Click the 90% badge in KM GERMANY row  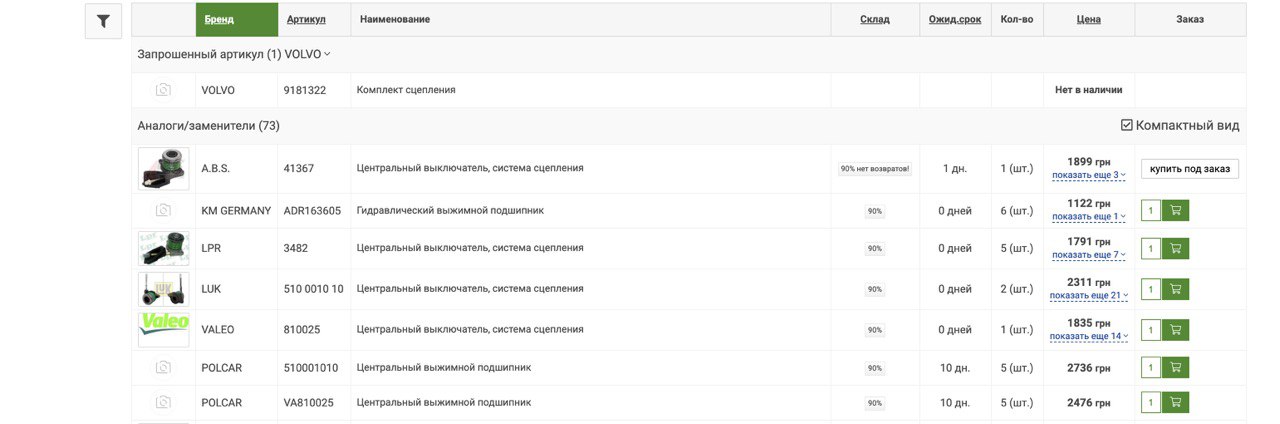pos(875,211)
